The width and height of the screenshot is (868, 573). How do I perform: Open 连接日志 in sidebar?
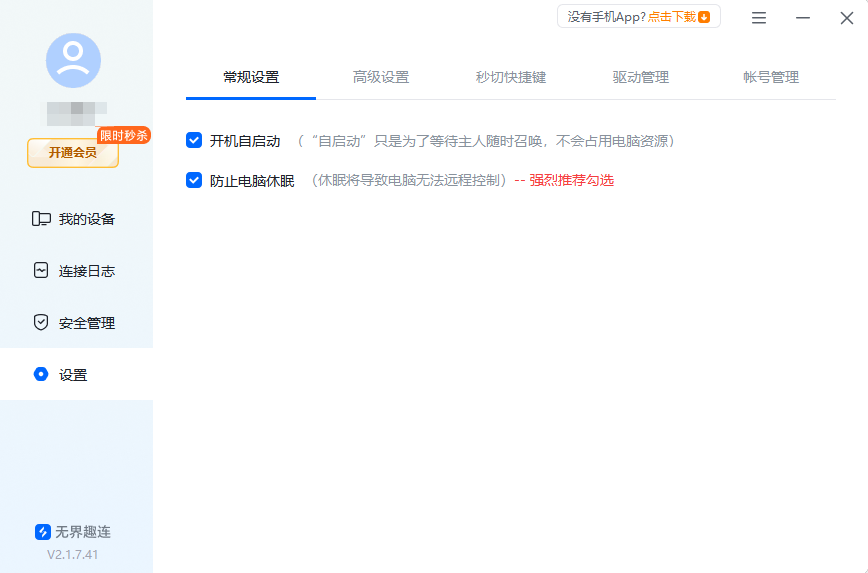point(76,271)
